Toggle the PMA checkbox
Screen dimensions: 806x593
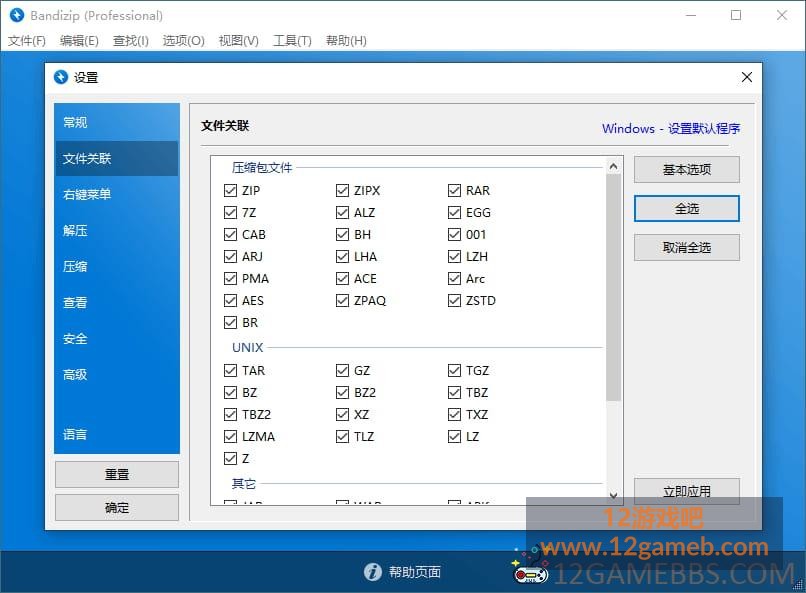point(230,279)
